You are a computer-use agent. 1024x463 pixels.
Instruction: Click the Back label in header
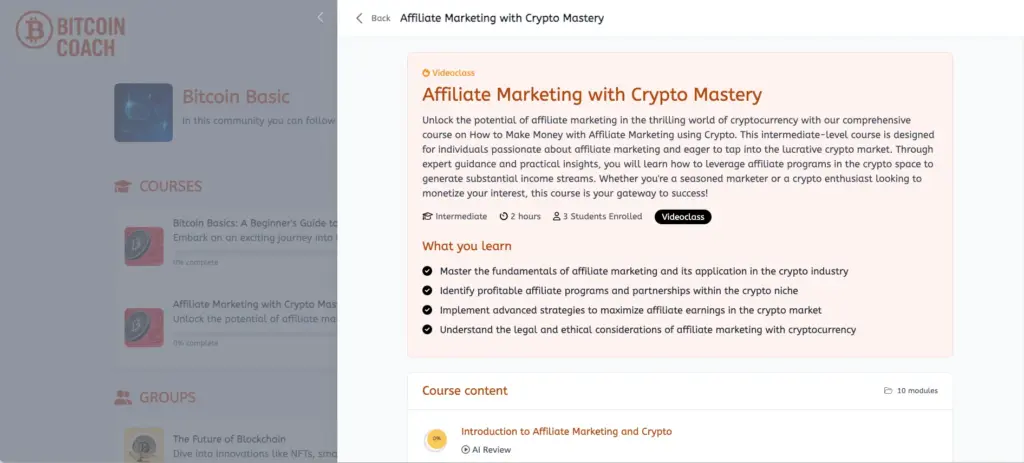click(381, 18)
